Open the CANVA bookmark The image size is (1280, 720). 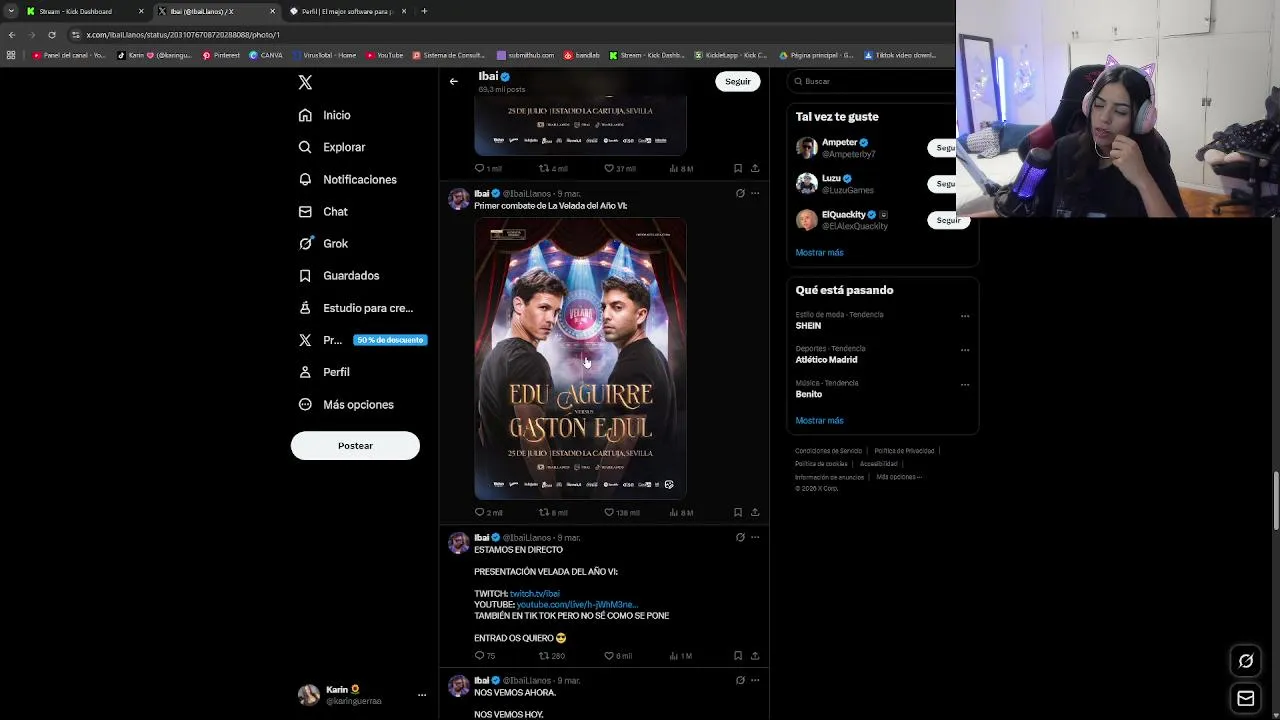pos(266,55)
